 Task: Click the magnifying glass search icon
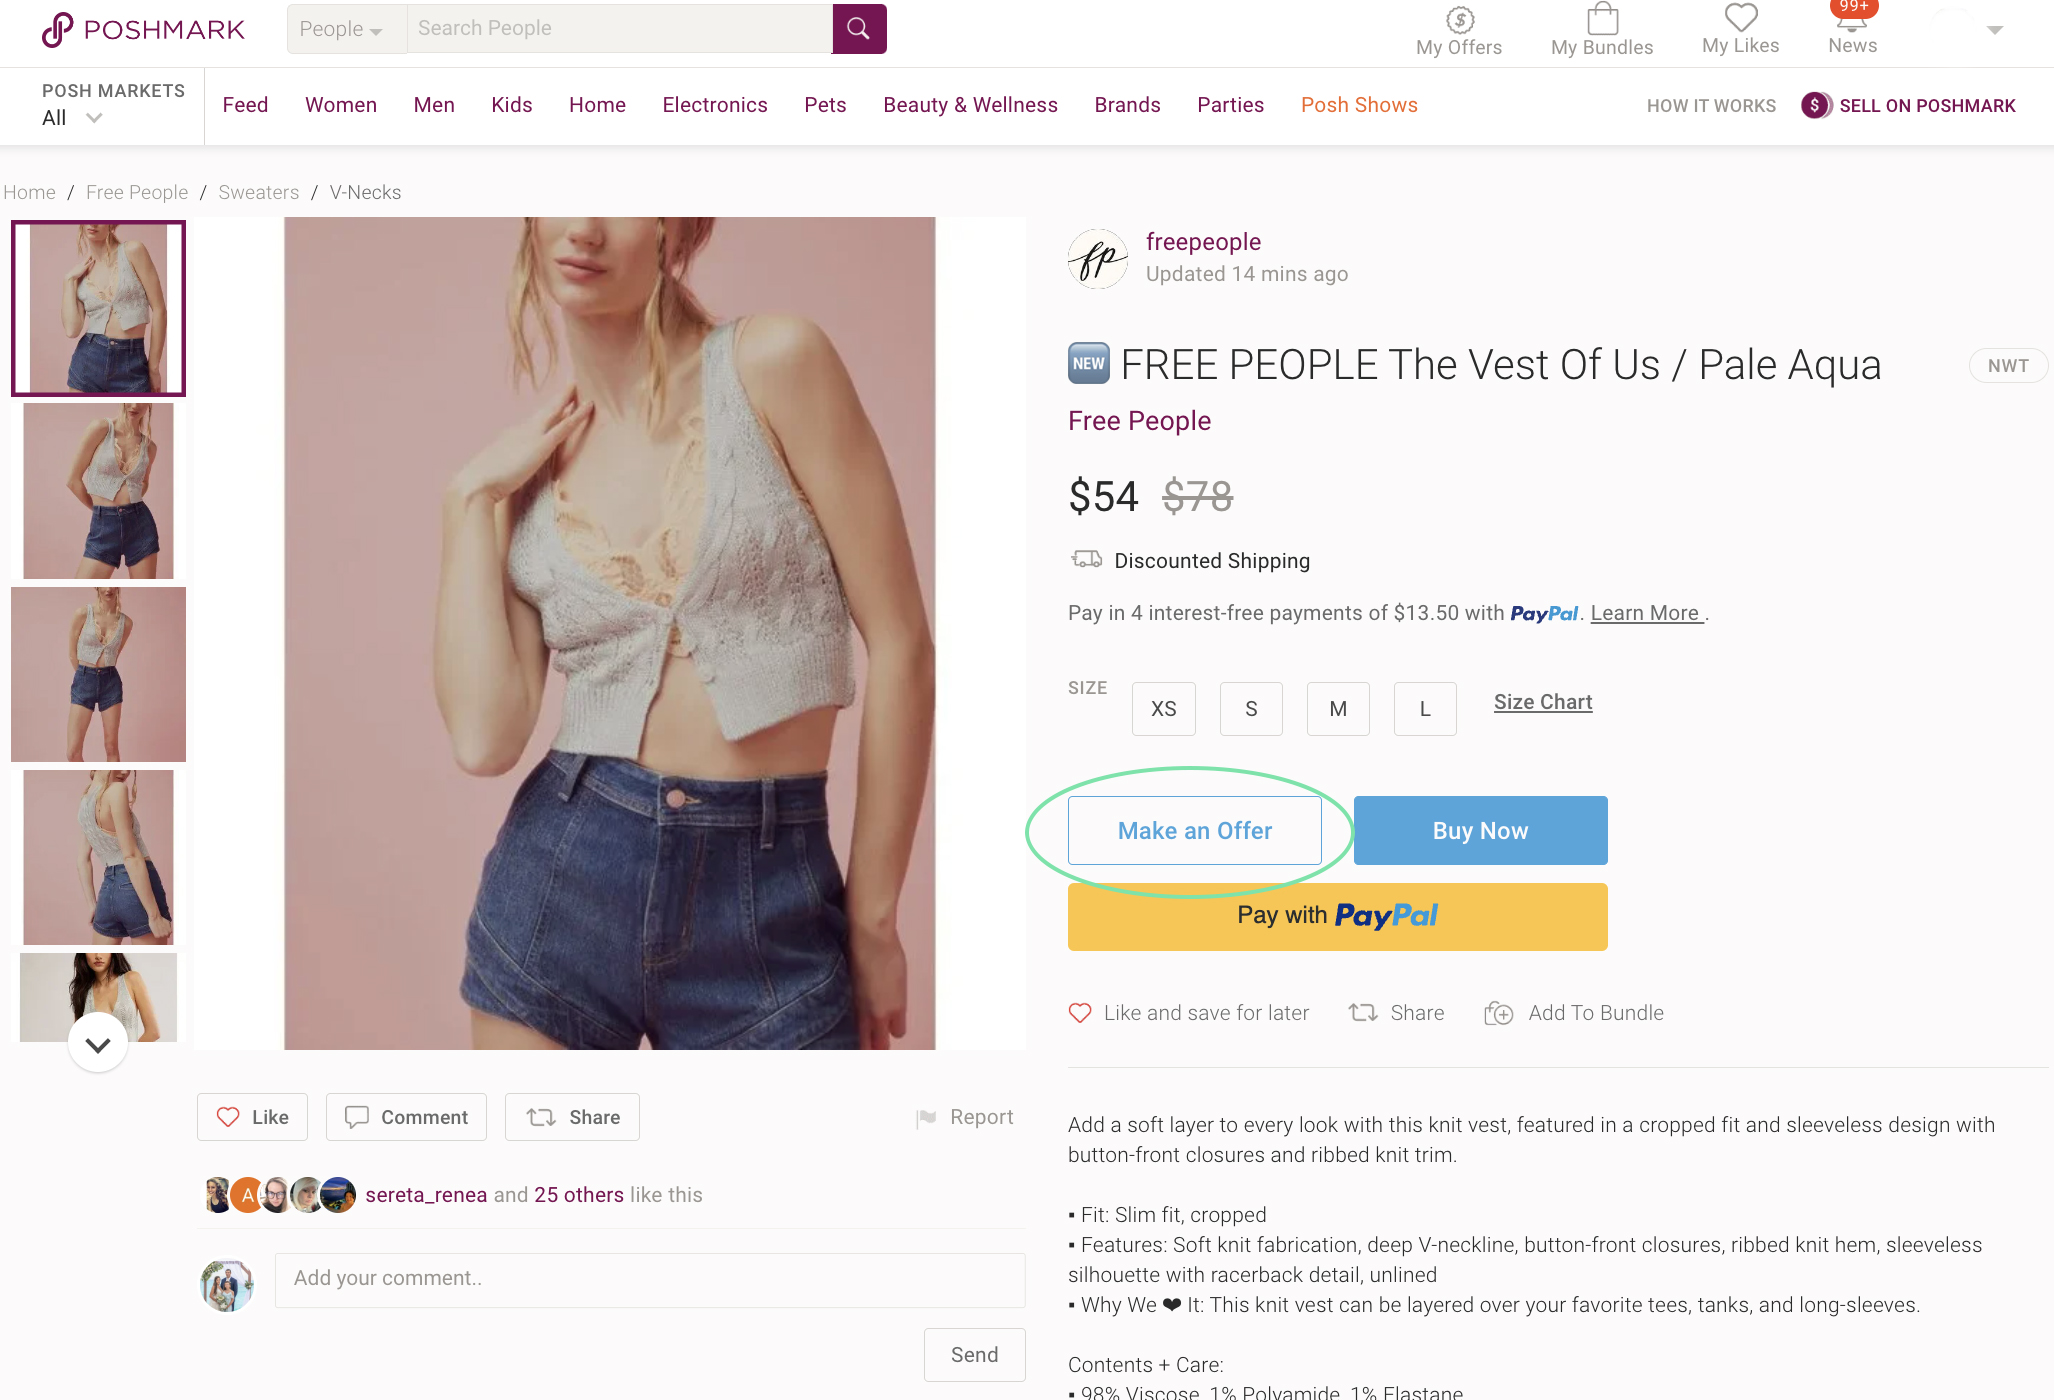[859, 29]
